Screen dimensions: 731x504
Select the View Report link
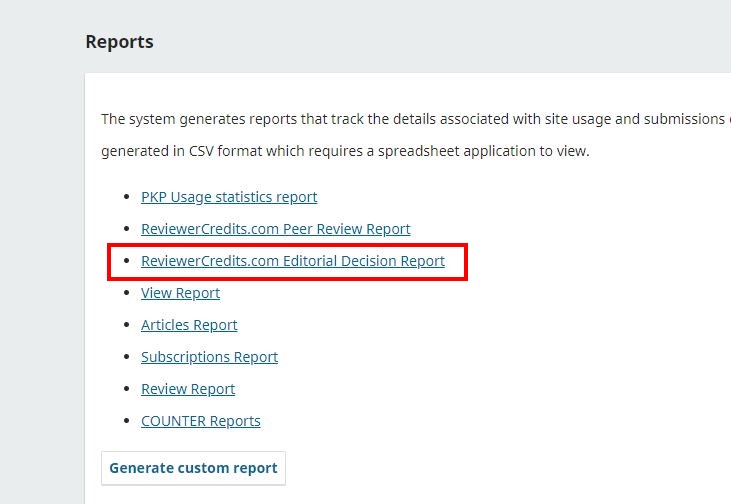pyautogui.click(x=180, y=293)
